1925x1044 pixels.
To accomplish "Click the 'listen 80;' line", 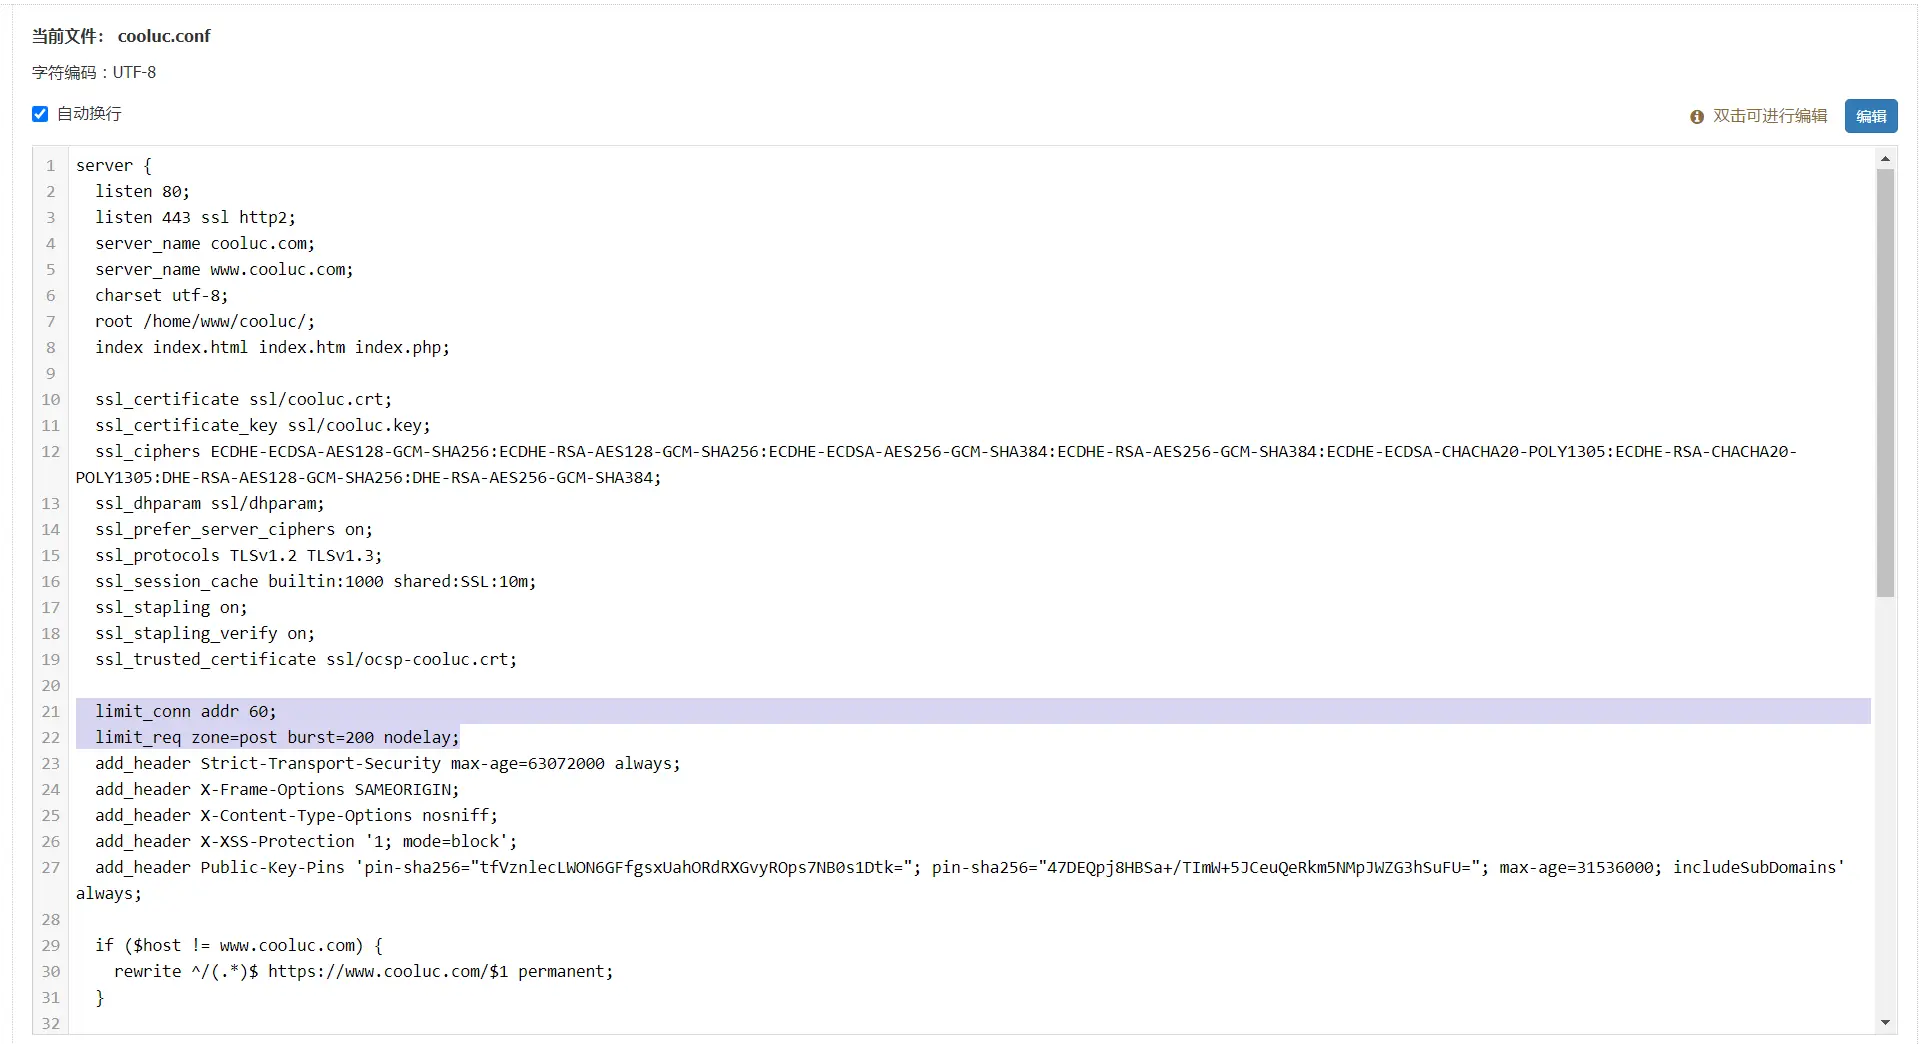I will pyautogui.click(x=142, y=191).
